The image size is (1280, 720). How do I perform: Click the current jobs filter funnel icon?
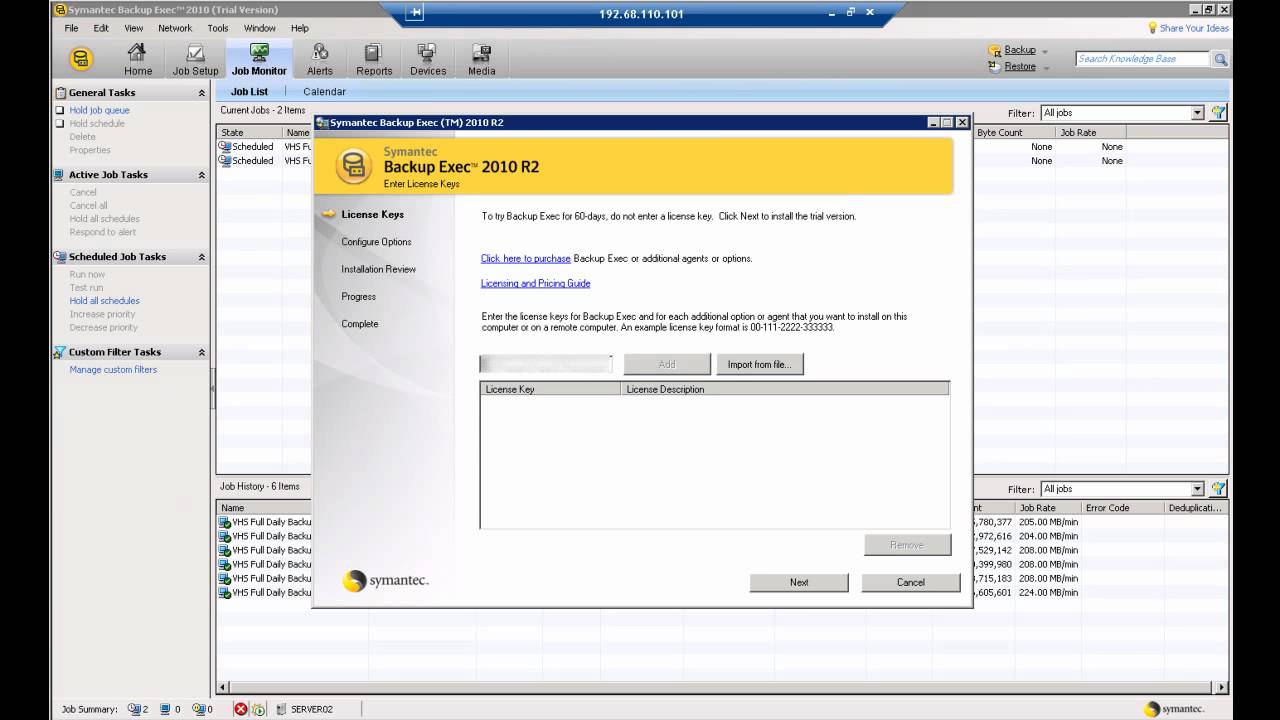pos(1218,113)
